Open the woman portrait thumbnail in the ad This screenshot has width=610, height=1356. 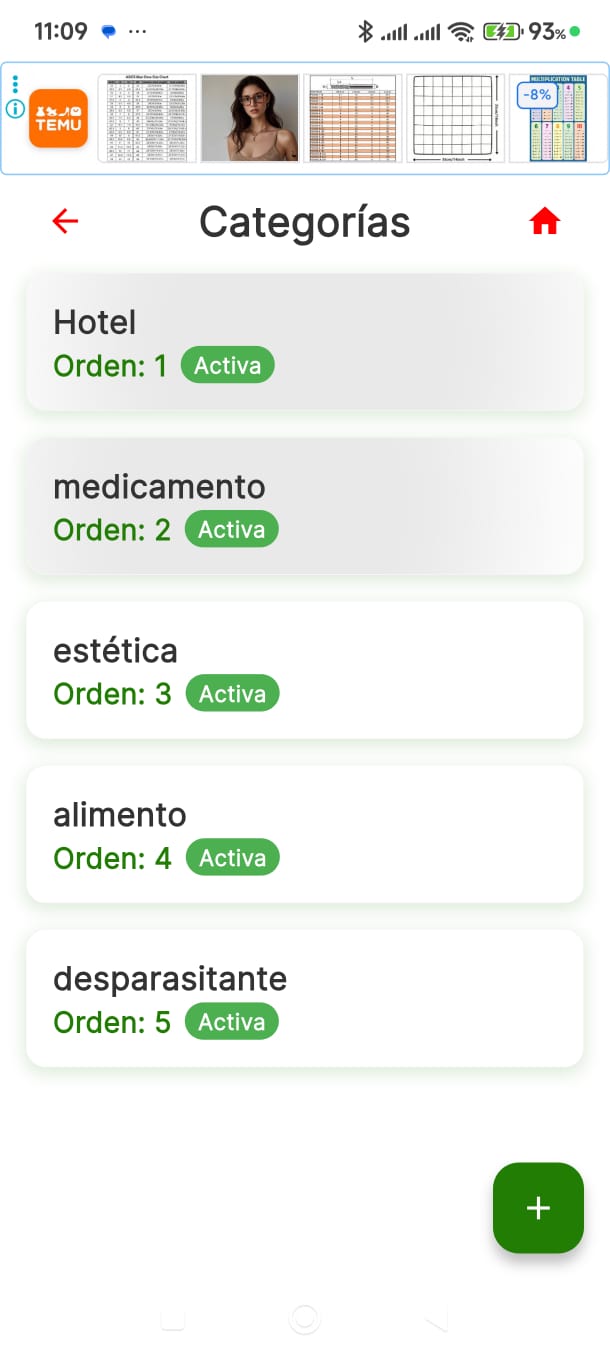point(248,117)
